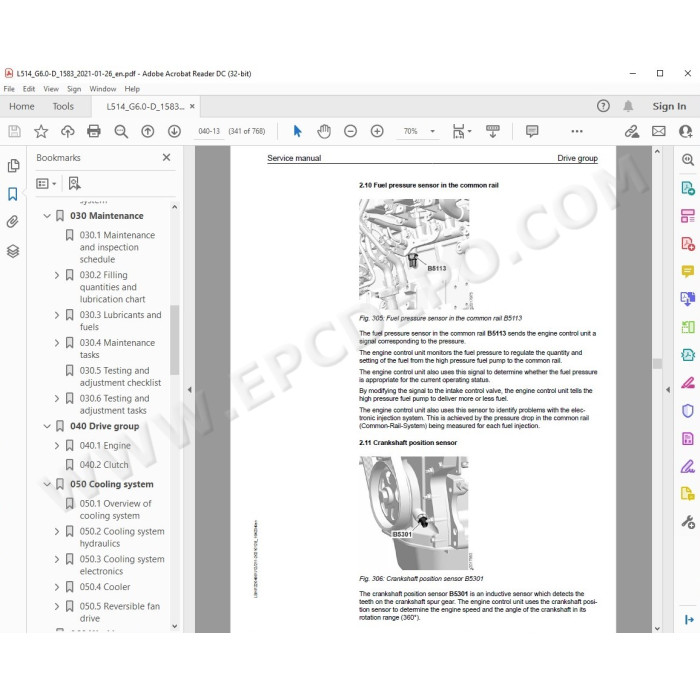
Task: Open notifications bell
Action: point(628,106)
